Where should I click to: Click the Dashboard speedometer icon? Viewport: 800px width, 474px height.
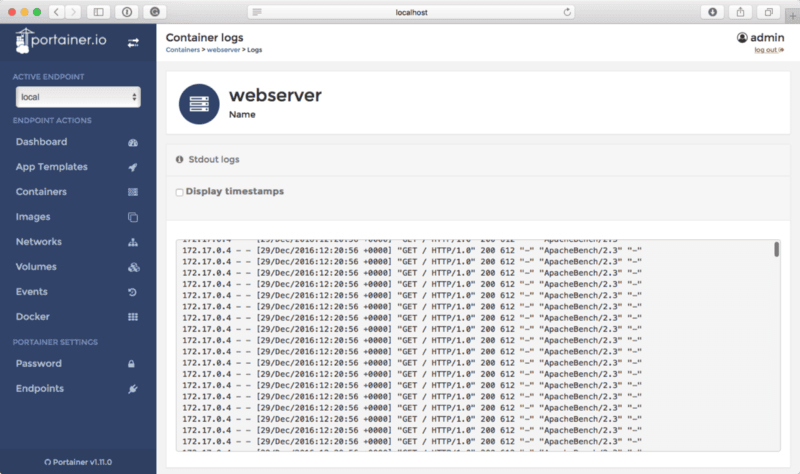pos(133,142)
